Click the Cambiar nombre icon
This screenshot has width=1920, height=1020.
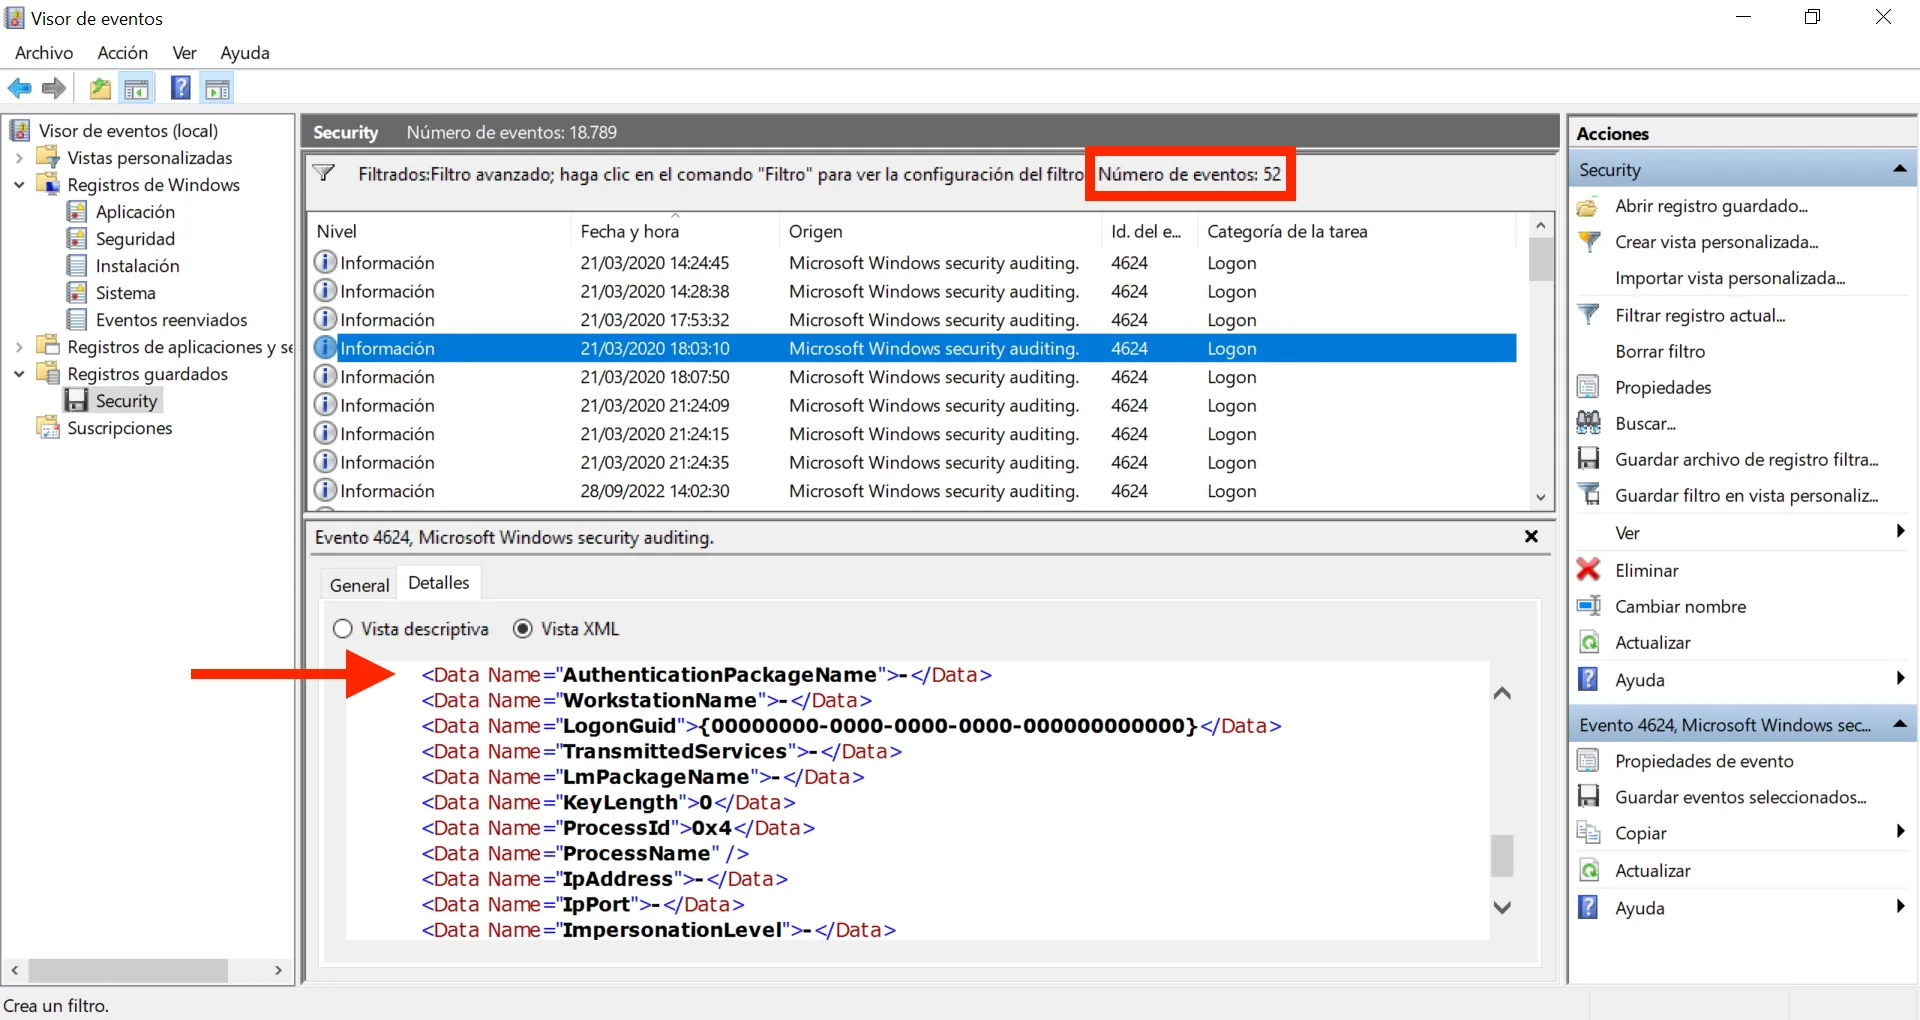[x=1588, y=606]
